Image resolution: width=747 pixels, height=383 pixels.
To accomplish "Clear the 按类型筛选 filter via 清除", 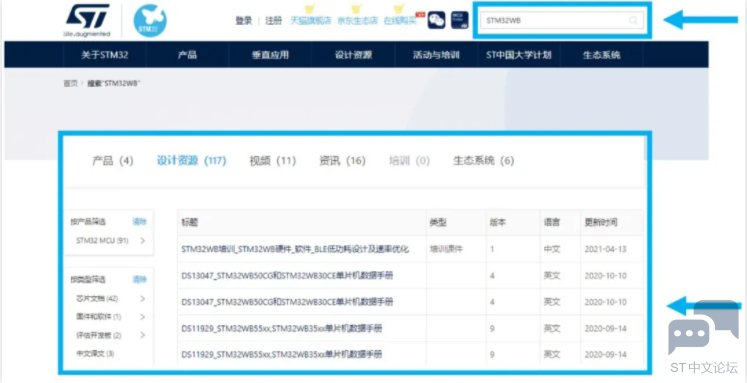I will pos(139,280).
